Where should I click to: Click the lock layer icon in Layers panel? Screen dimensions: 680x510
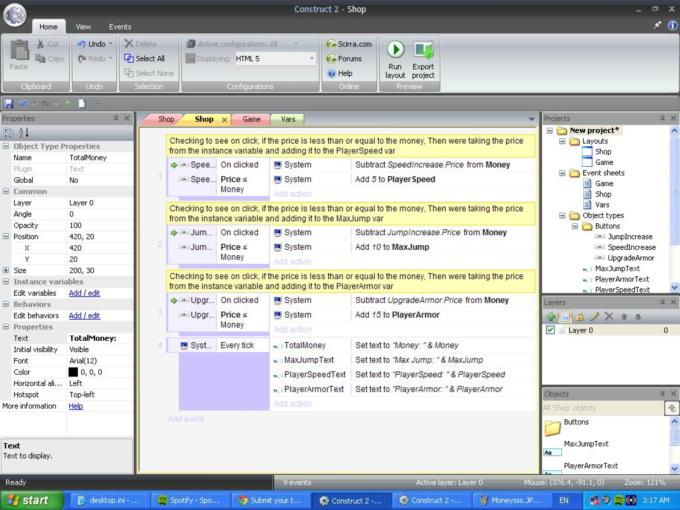[x=580, y=317]
